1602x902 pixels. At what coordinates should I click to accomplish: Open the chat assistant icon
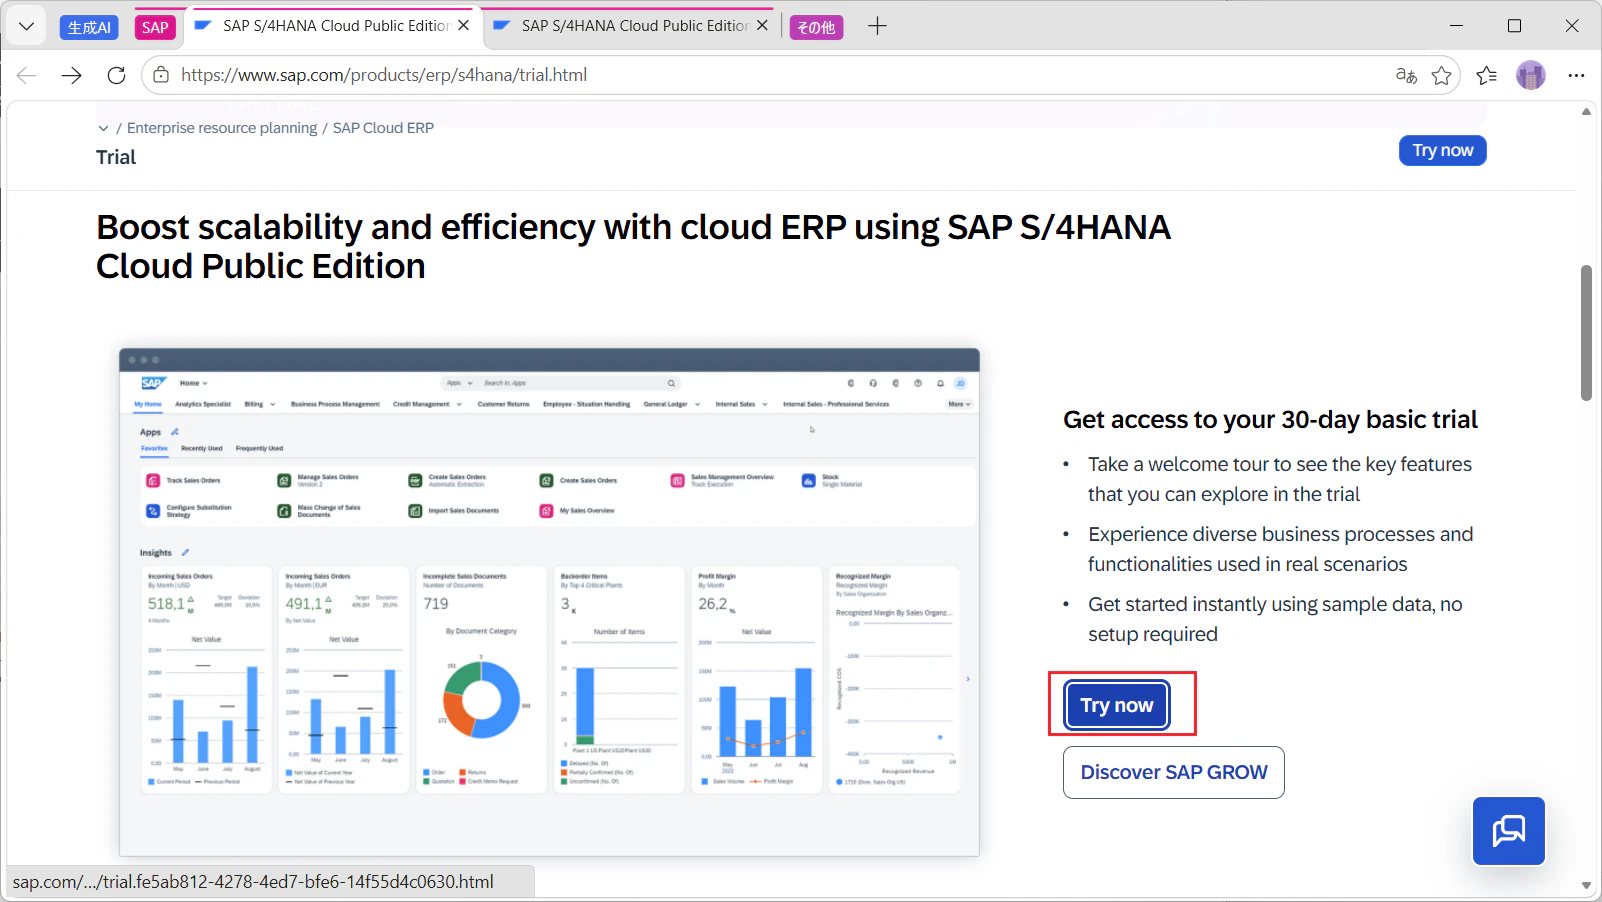(x=1509, y=831)
